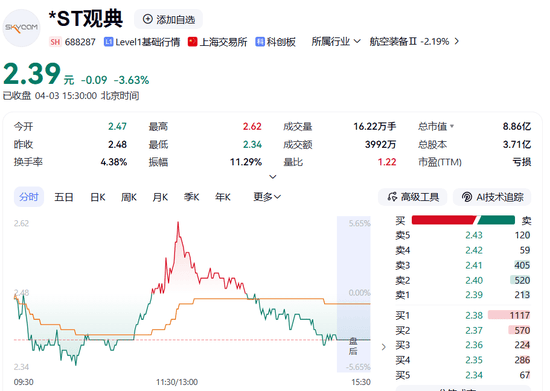Click 换手率 value 4.38%
The width and height of the screenshot is (550, 391).
click(x=114, y=162)
